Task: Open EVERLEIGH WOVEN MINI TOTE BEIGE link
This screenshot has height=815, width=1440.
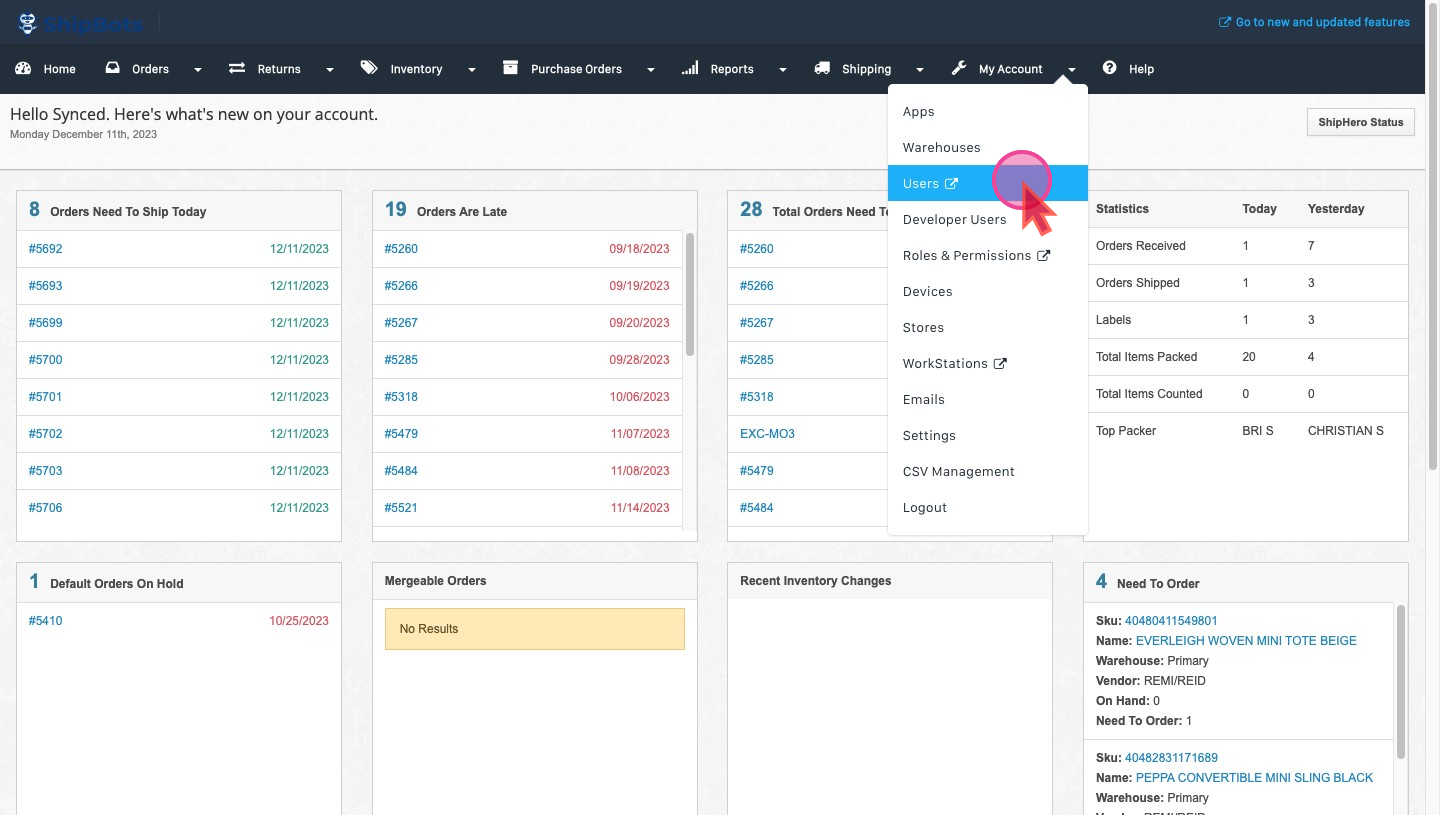Action: (x=1246, y=641)
